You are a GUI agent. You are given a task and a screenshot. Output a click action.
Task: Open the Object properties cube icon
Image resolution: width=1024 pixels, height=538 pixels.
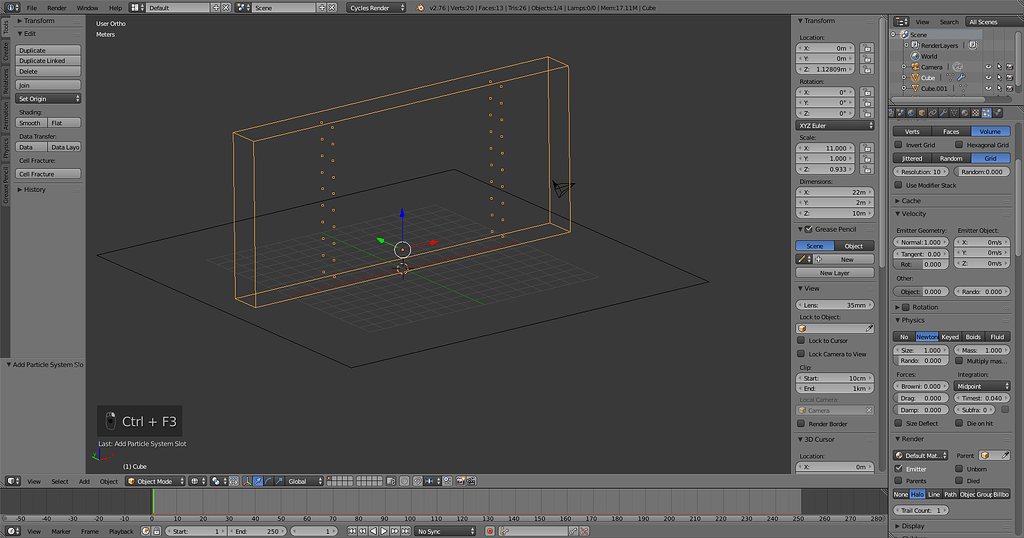[x=921, y=113]
